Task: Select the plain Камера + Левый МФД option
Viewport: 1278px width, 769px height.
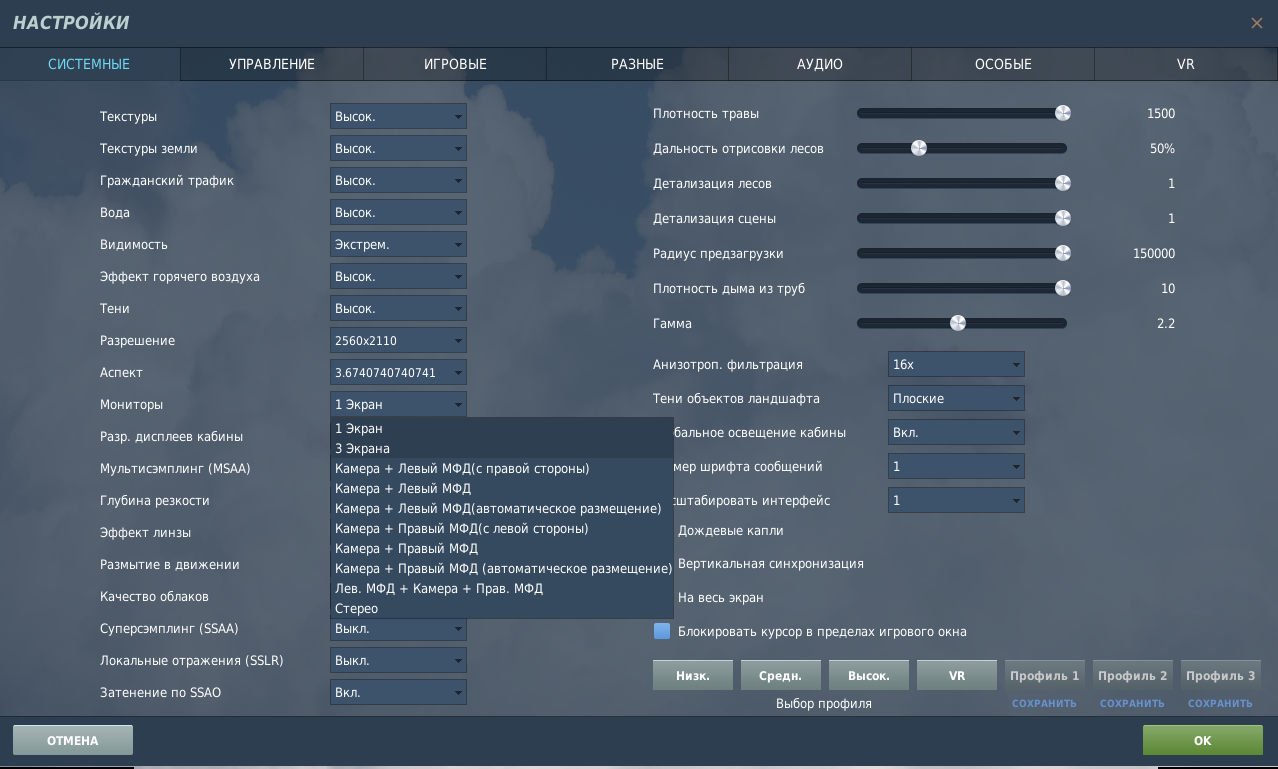Action: (502, 488)
